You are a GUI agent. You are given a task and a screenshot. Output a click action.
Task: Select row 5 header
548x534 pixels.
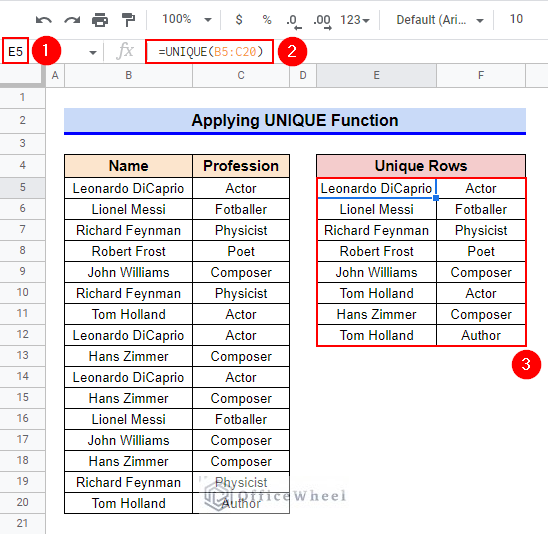22,188
